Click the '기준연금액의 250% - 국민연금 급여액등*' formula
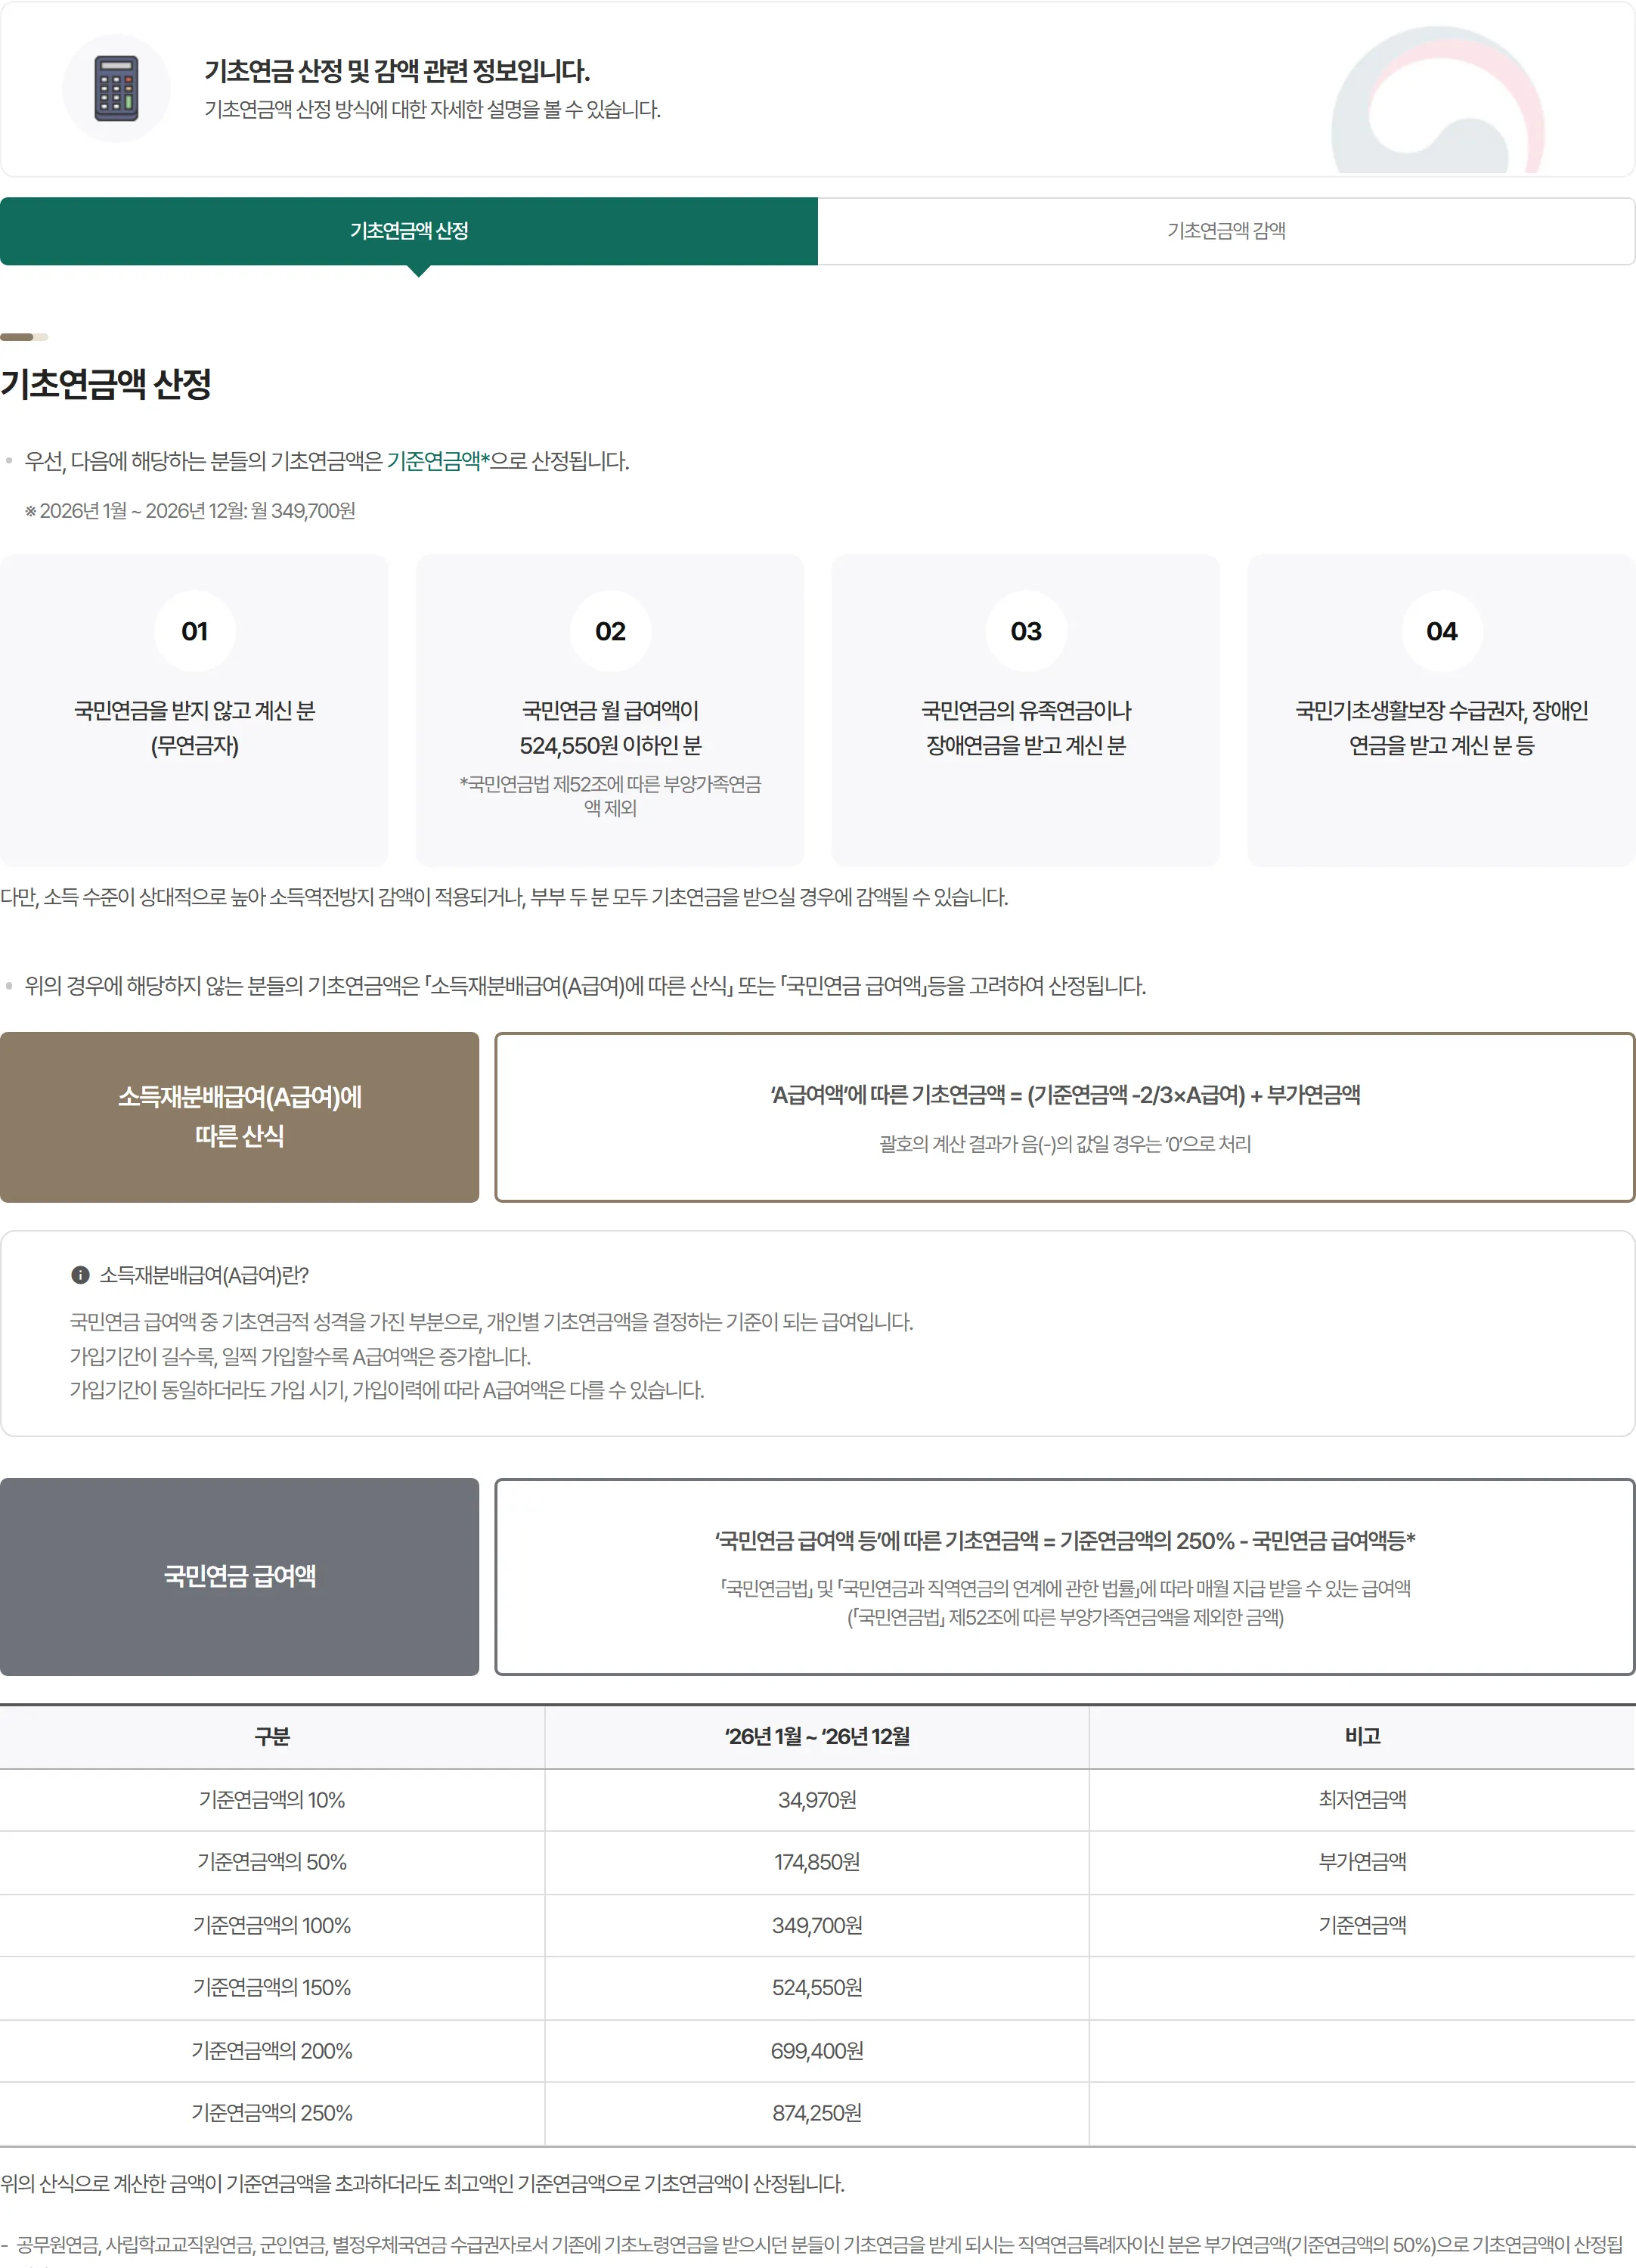 (x=1237, y=1541)
